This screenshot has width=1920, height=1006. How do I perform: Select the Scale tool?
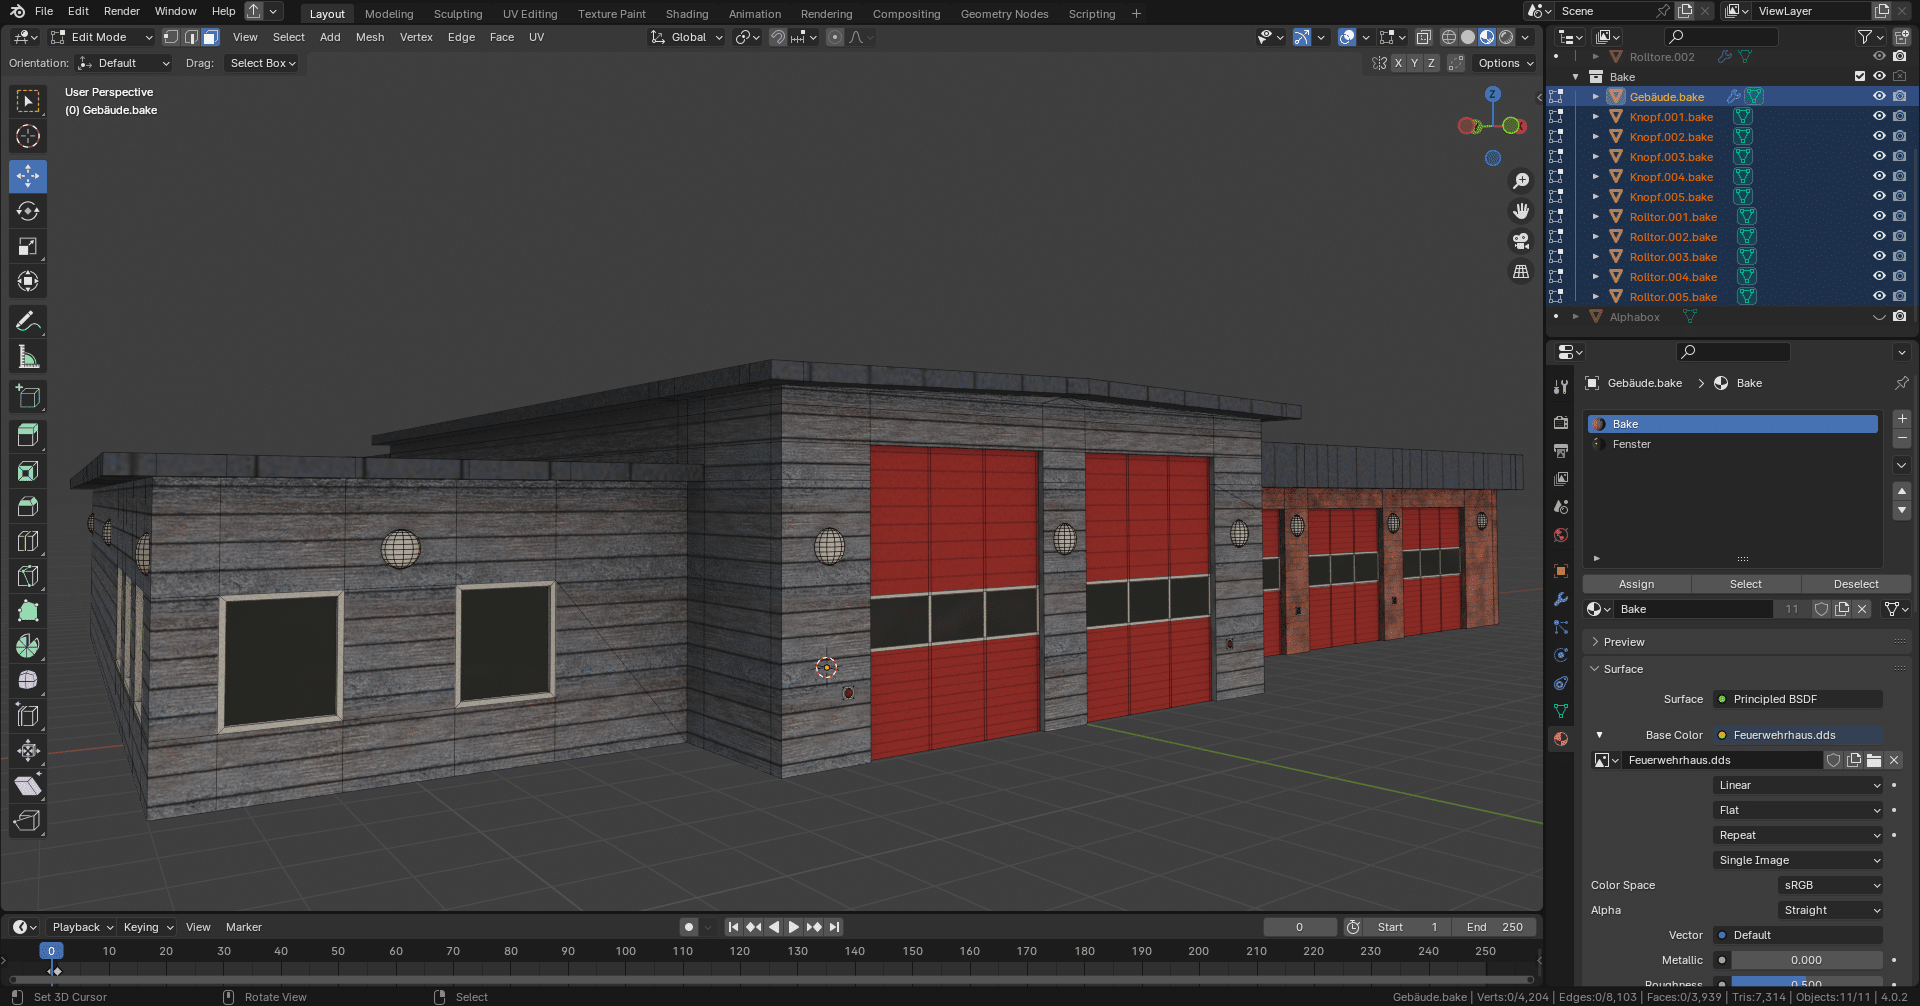tap(28, 246)
